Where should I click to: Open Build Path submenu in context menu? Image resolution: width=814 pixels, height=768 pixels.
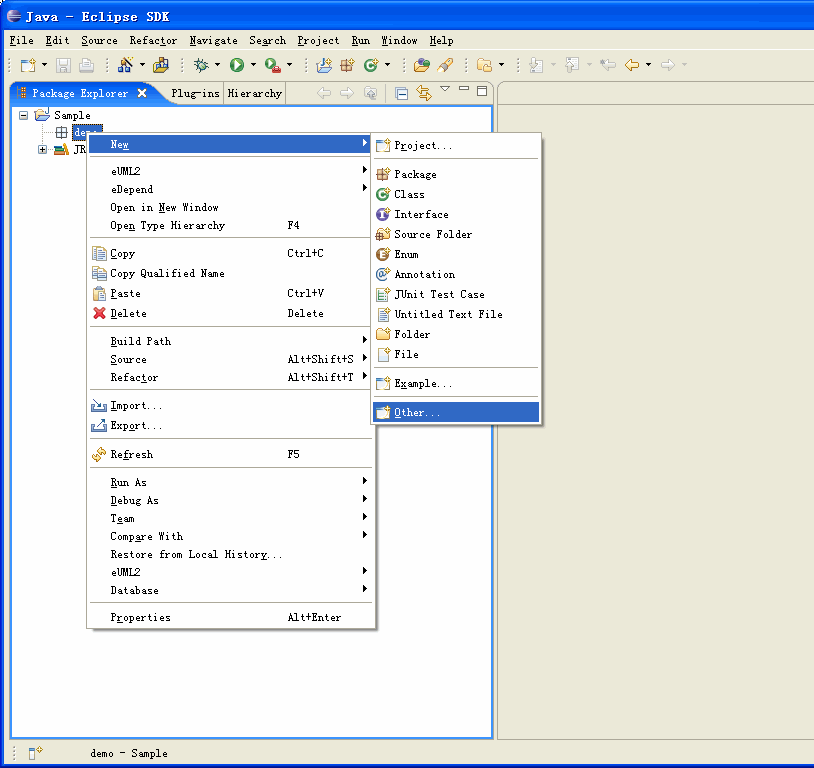click(x=230, y=341)
